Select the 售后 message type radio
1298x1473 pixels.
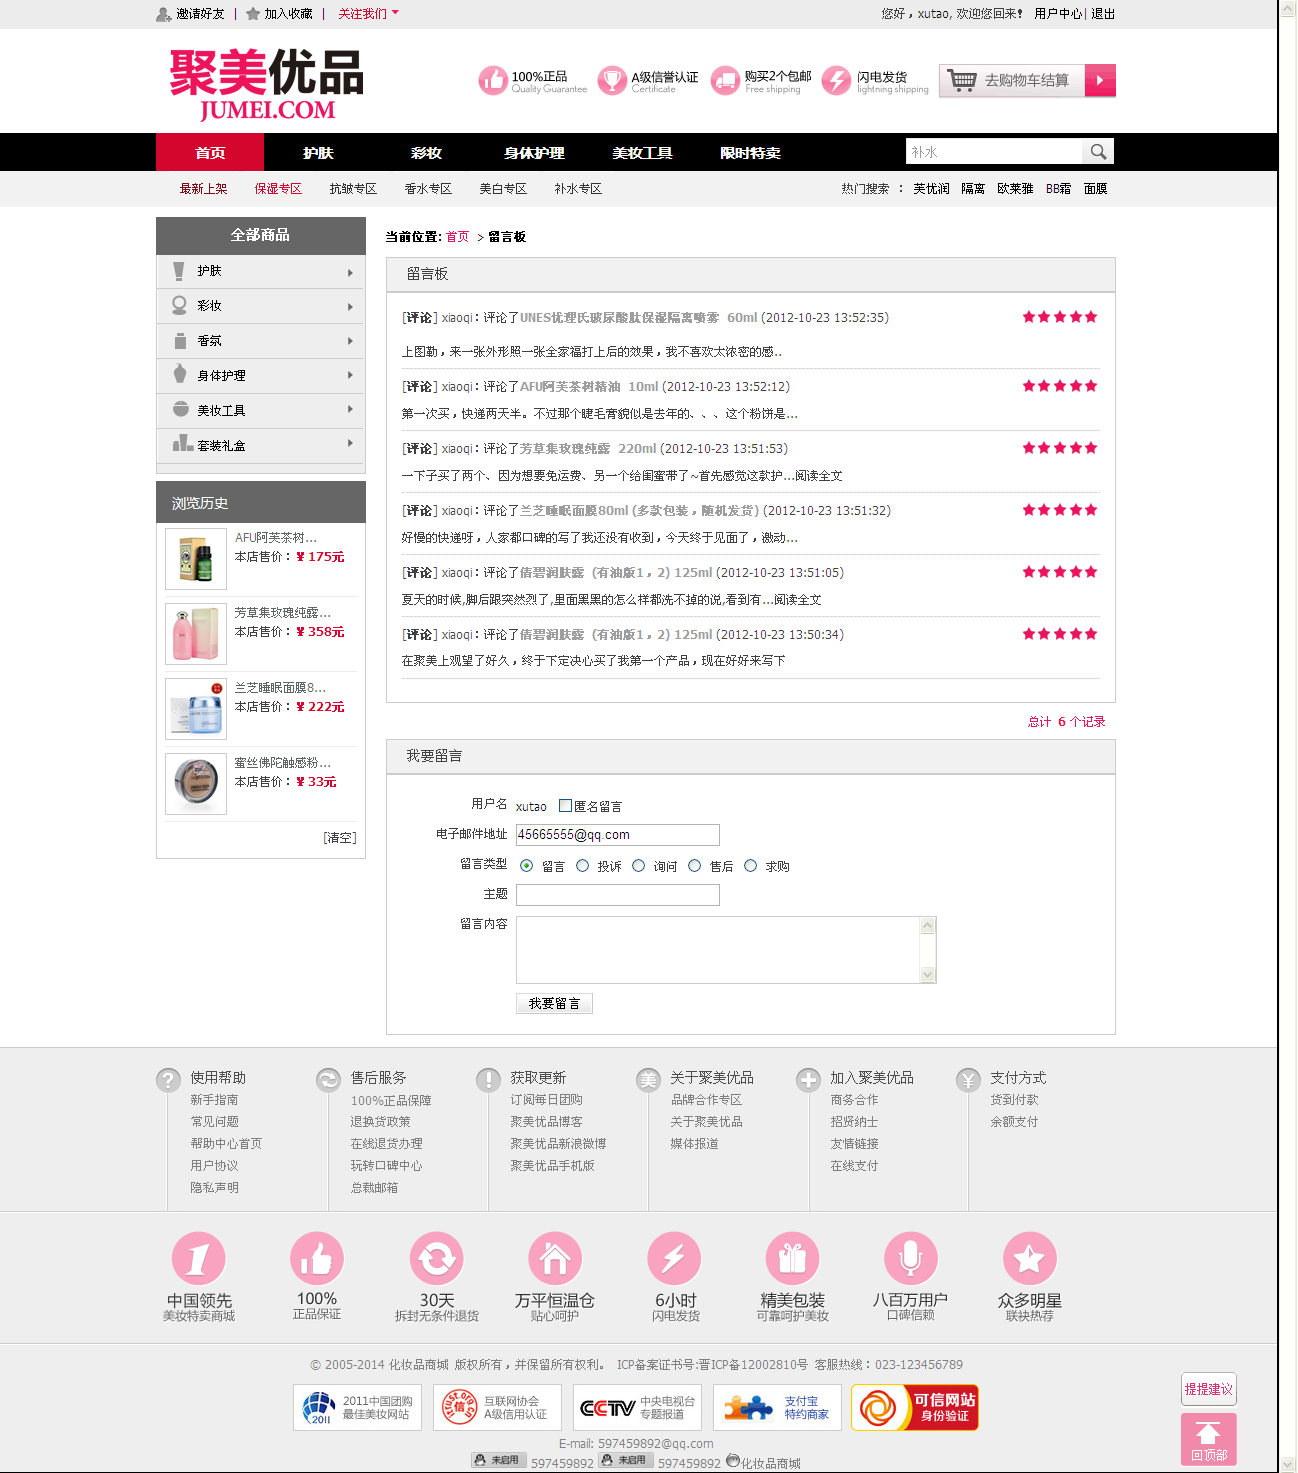pos(695,866)
